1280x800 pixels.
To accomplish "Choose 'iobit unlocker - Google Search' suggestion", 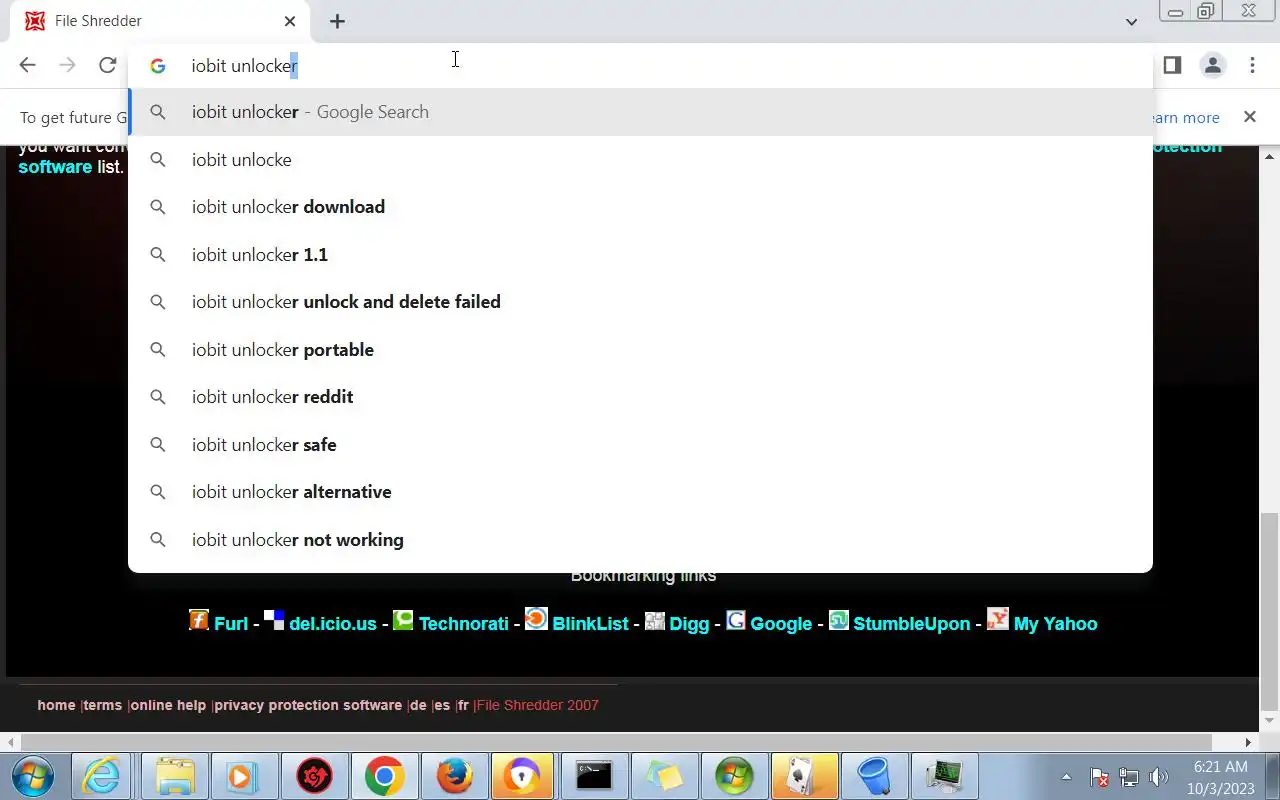I will click(x=640, y=112).
